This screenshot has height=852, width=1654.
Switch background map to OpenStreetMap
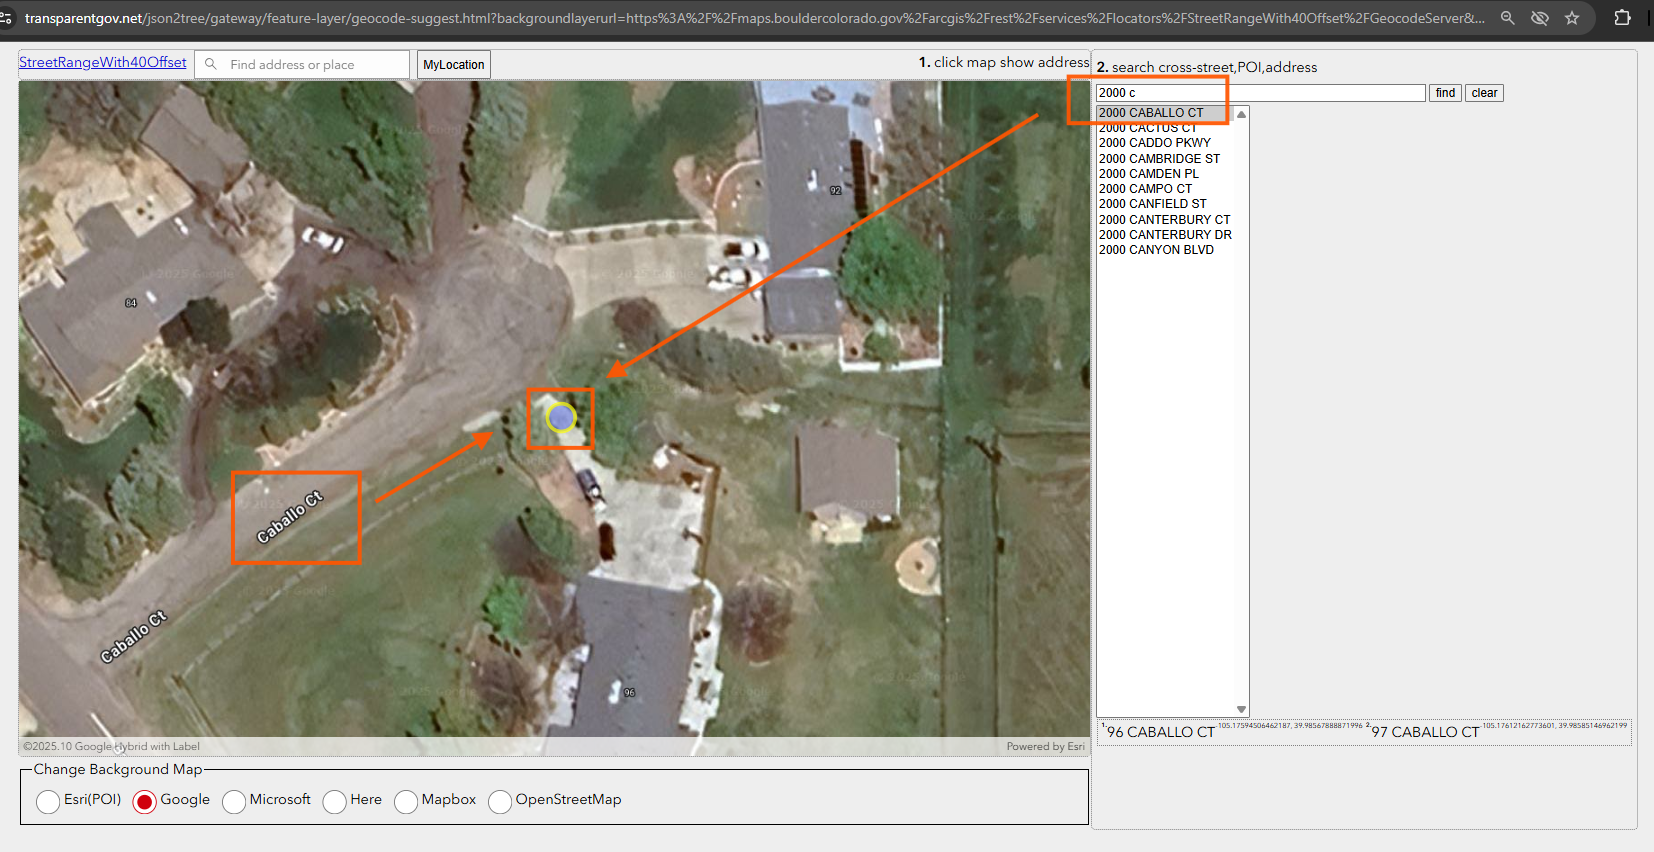500,801
